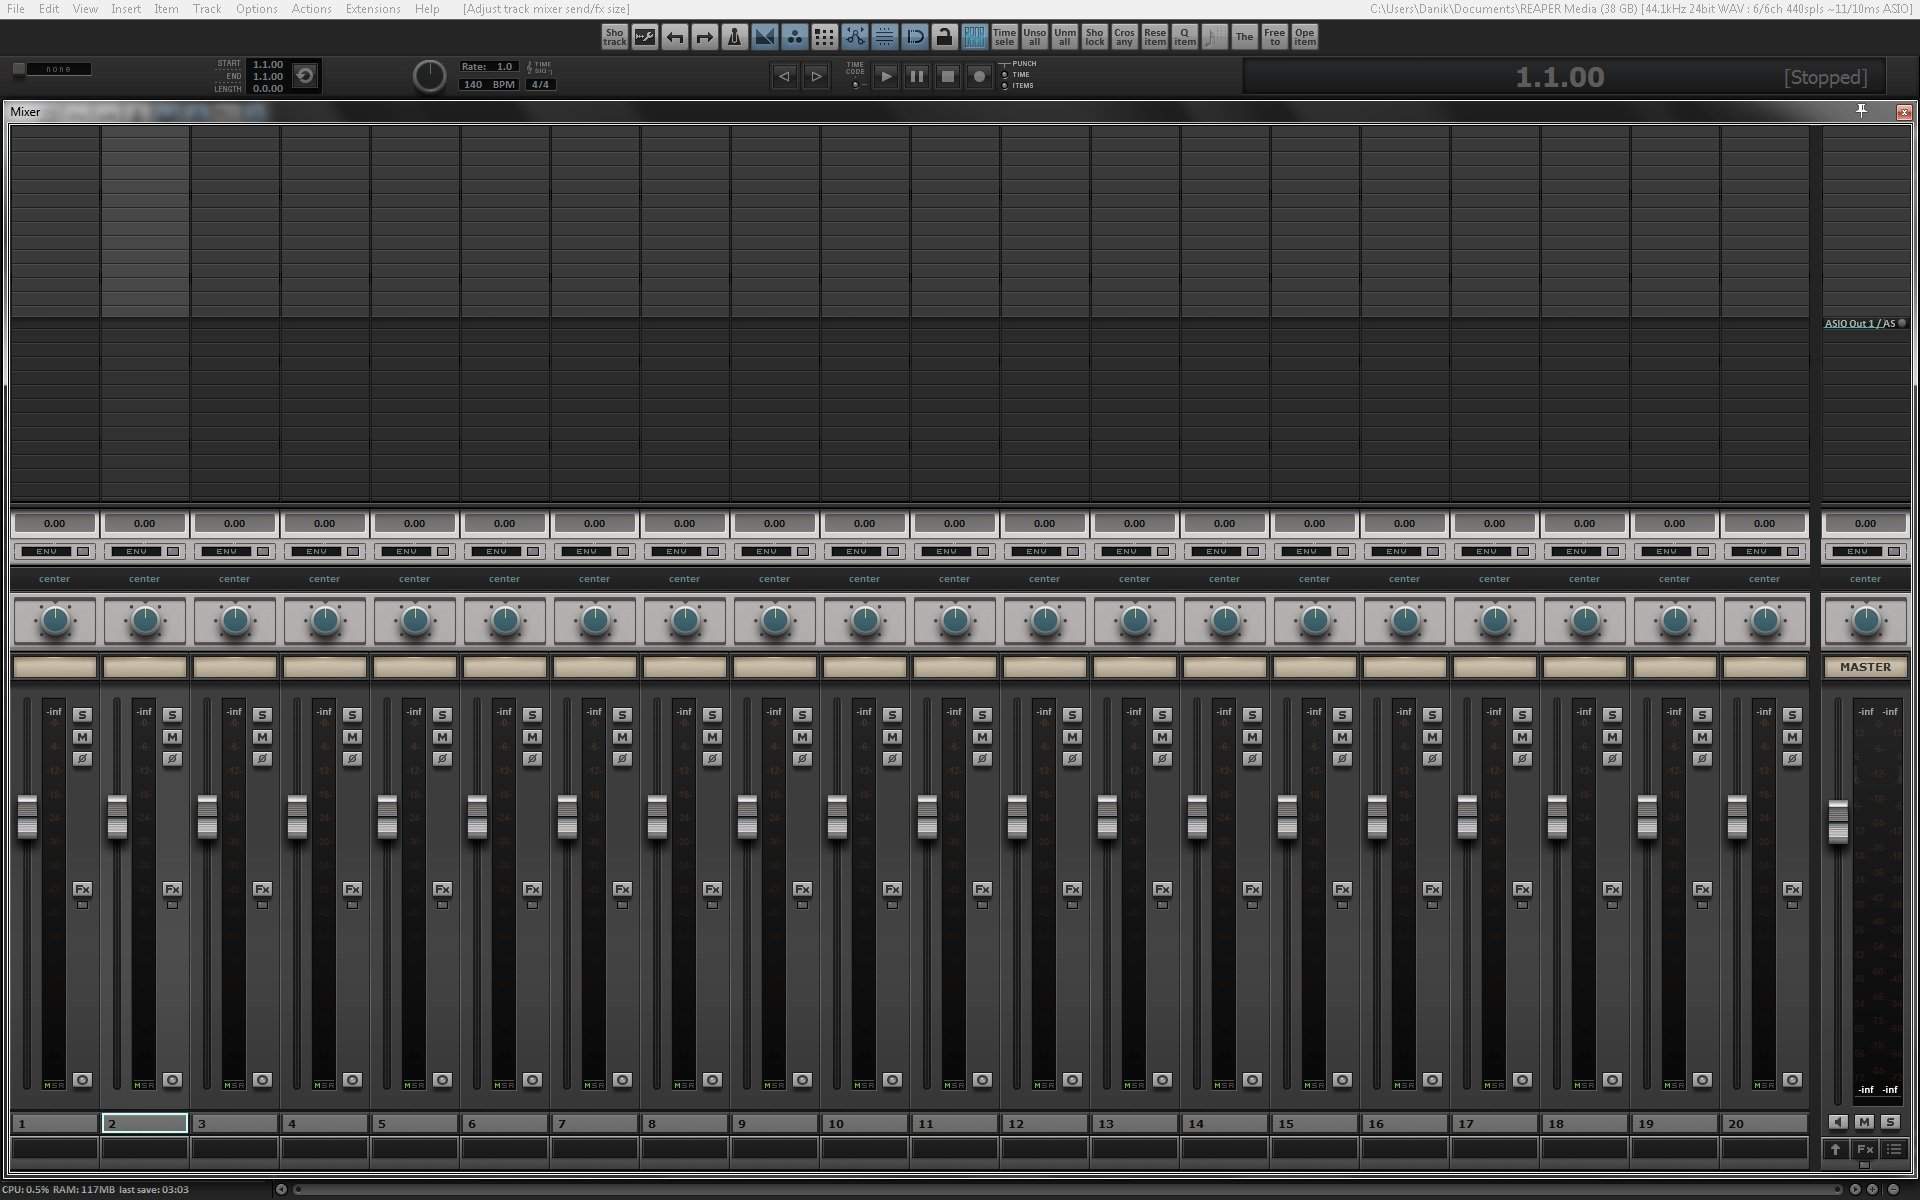Open FX window for track 1
Screen dimensions: 1920x1200
pyautogui.click(x=82, y=889)
